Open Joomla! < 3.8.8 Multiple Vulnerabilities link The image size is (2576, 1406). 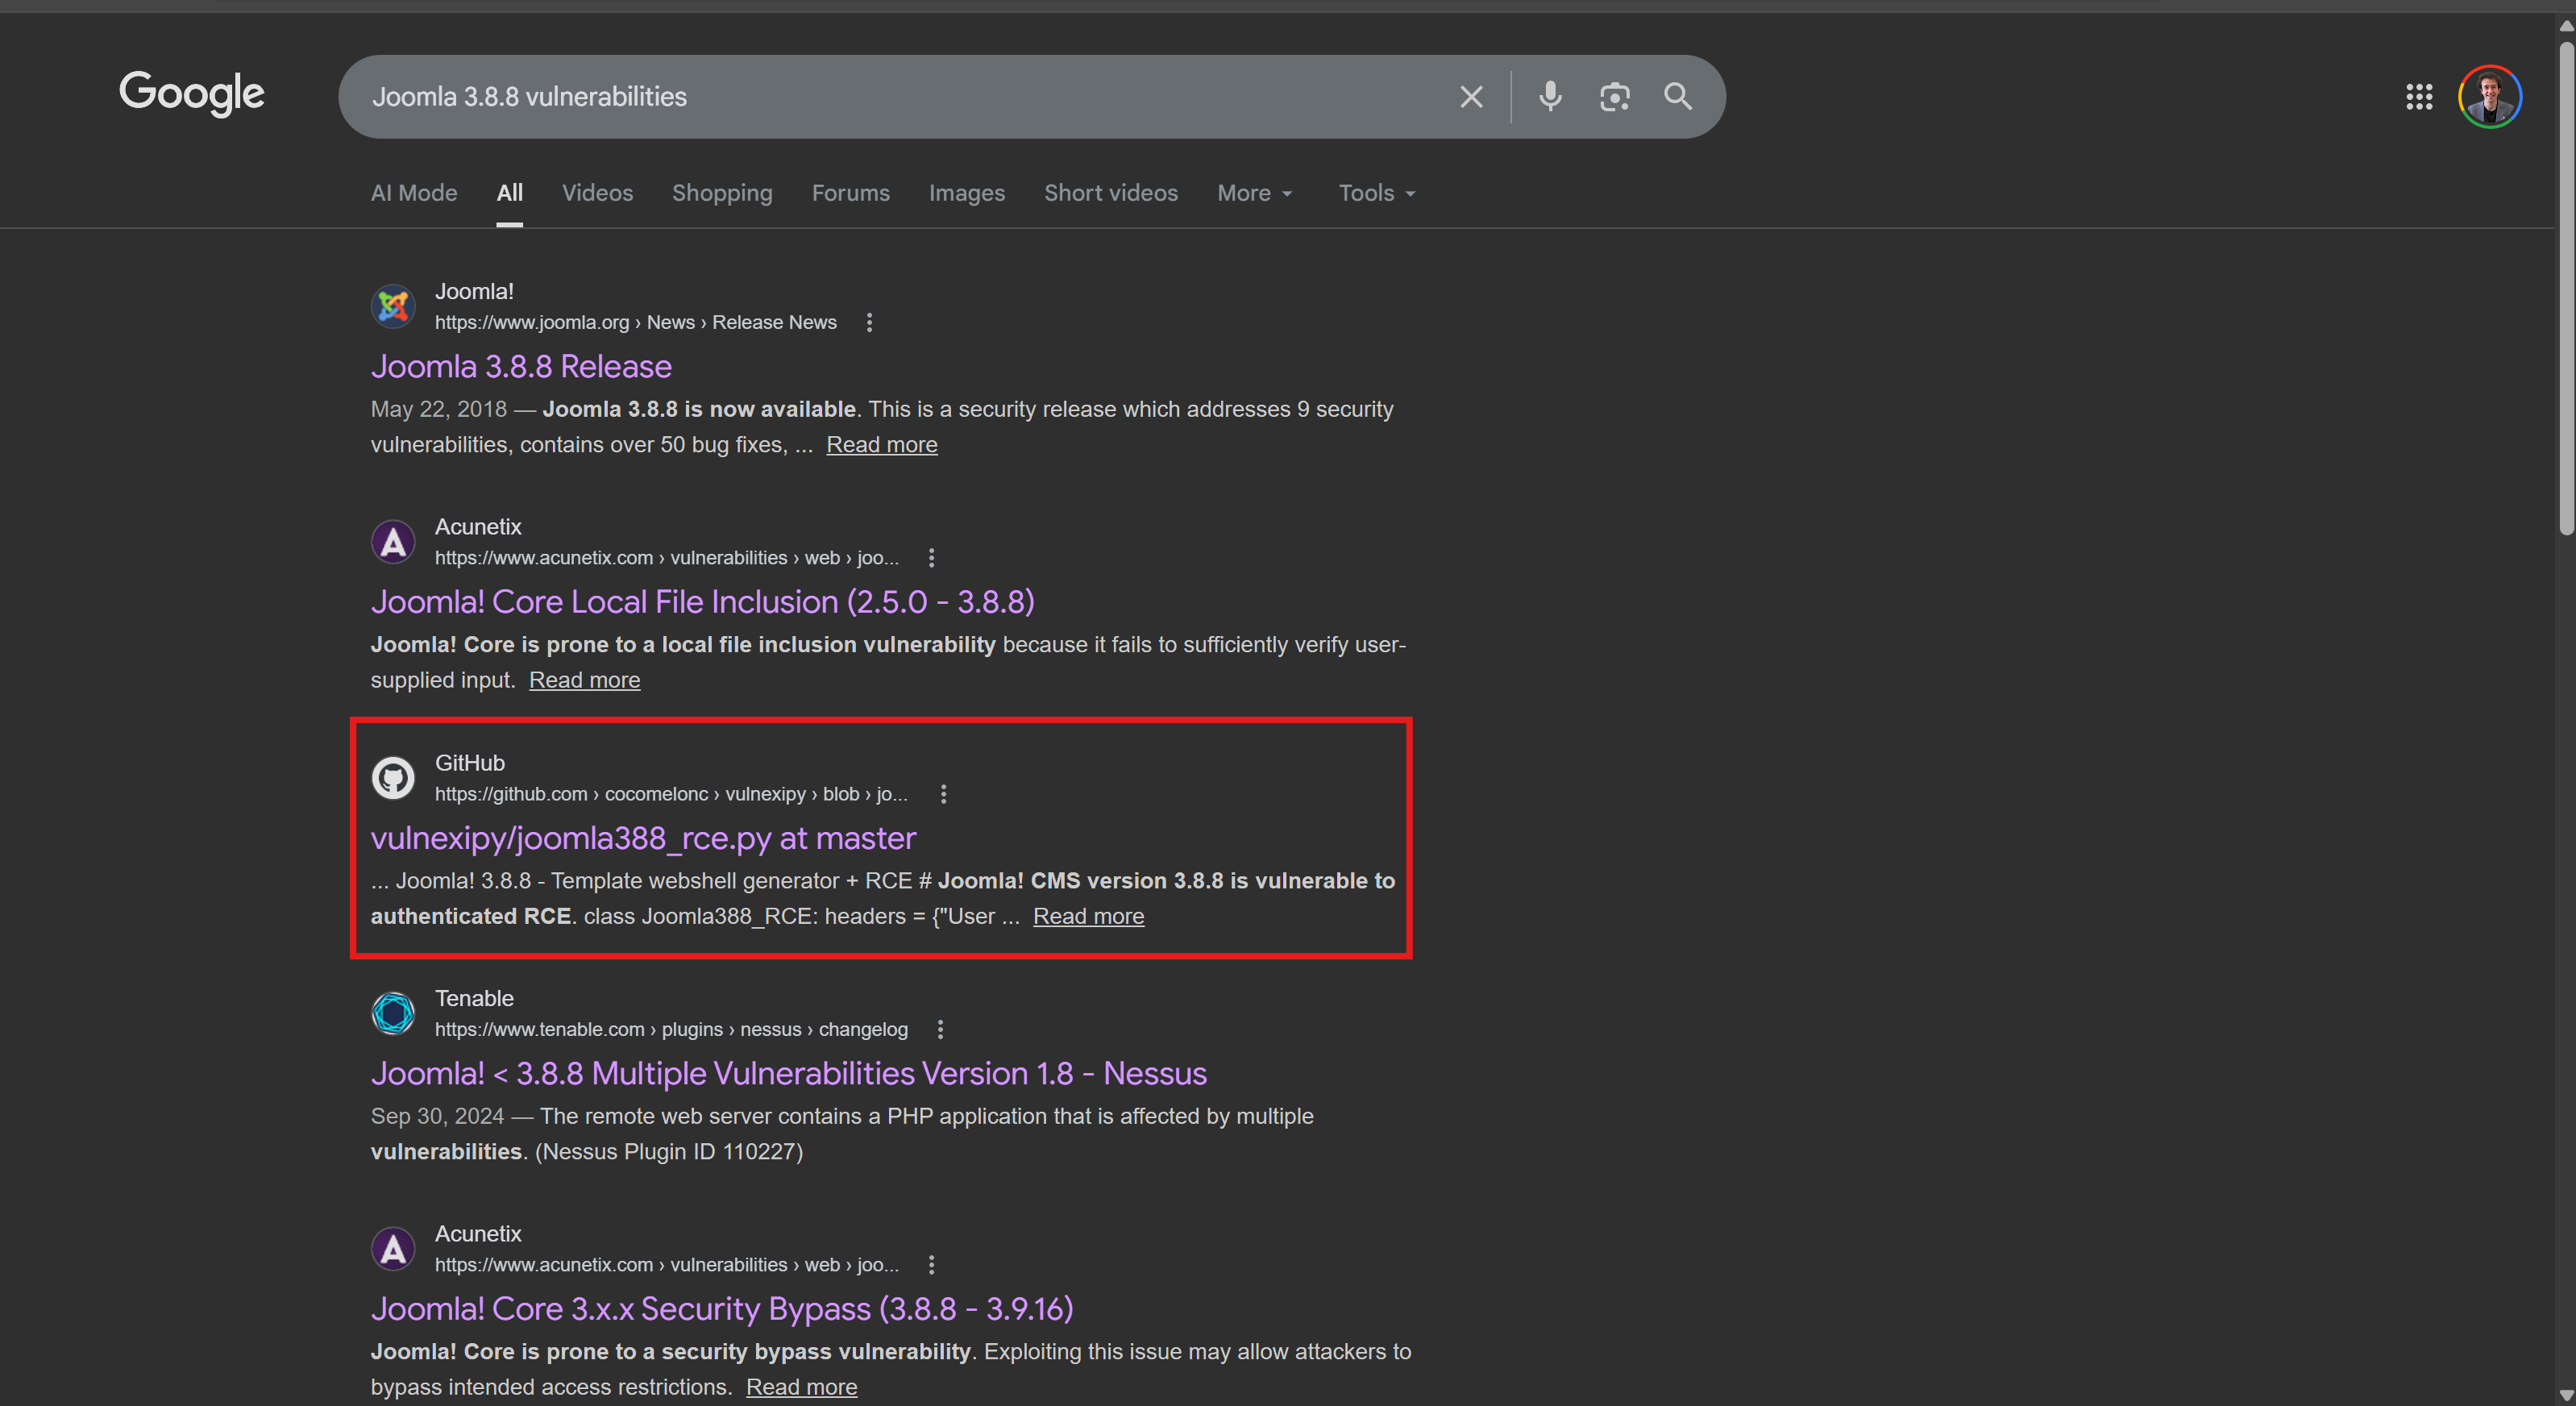point(789,1074)
